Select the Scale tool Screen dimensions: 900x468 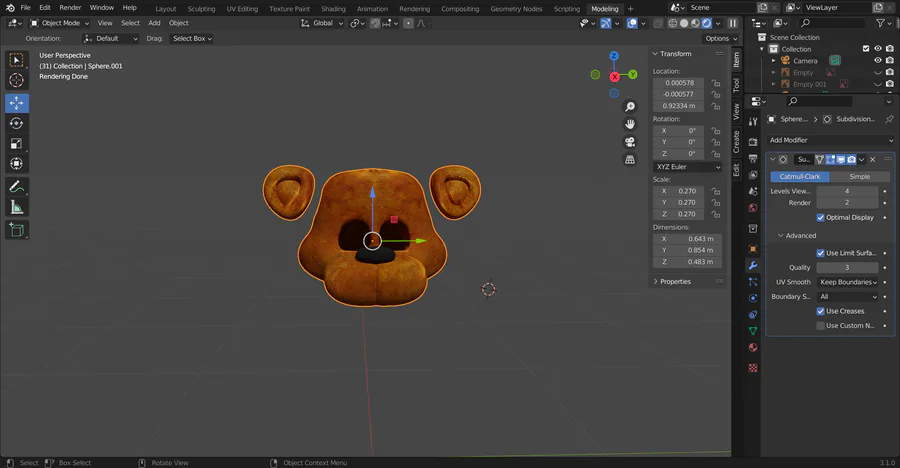[x=17, y=144]
